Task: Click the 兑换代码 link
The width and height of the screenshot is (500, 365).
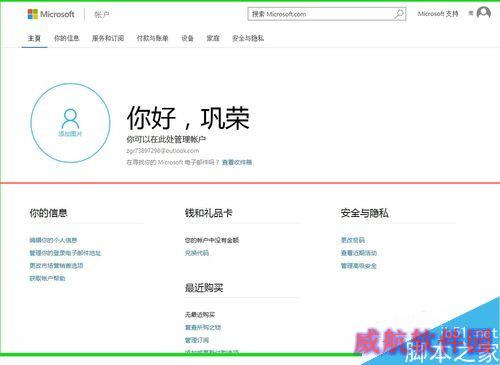Action: pos(197,253)
